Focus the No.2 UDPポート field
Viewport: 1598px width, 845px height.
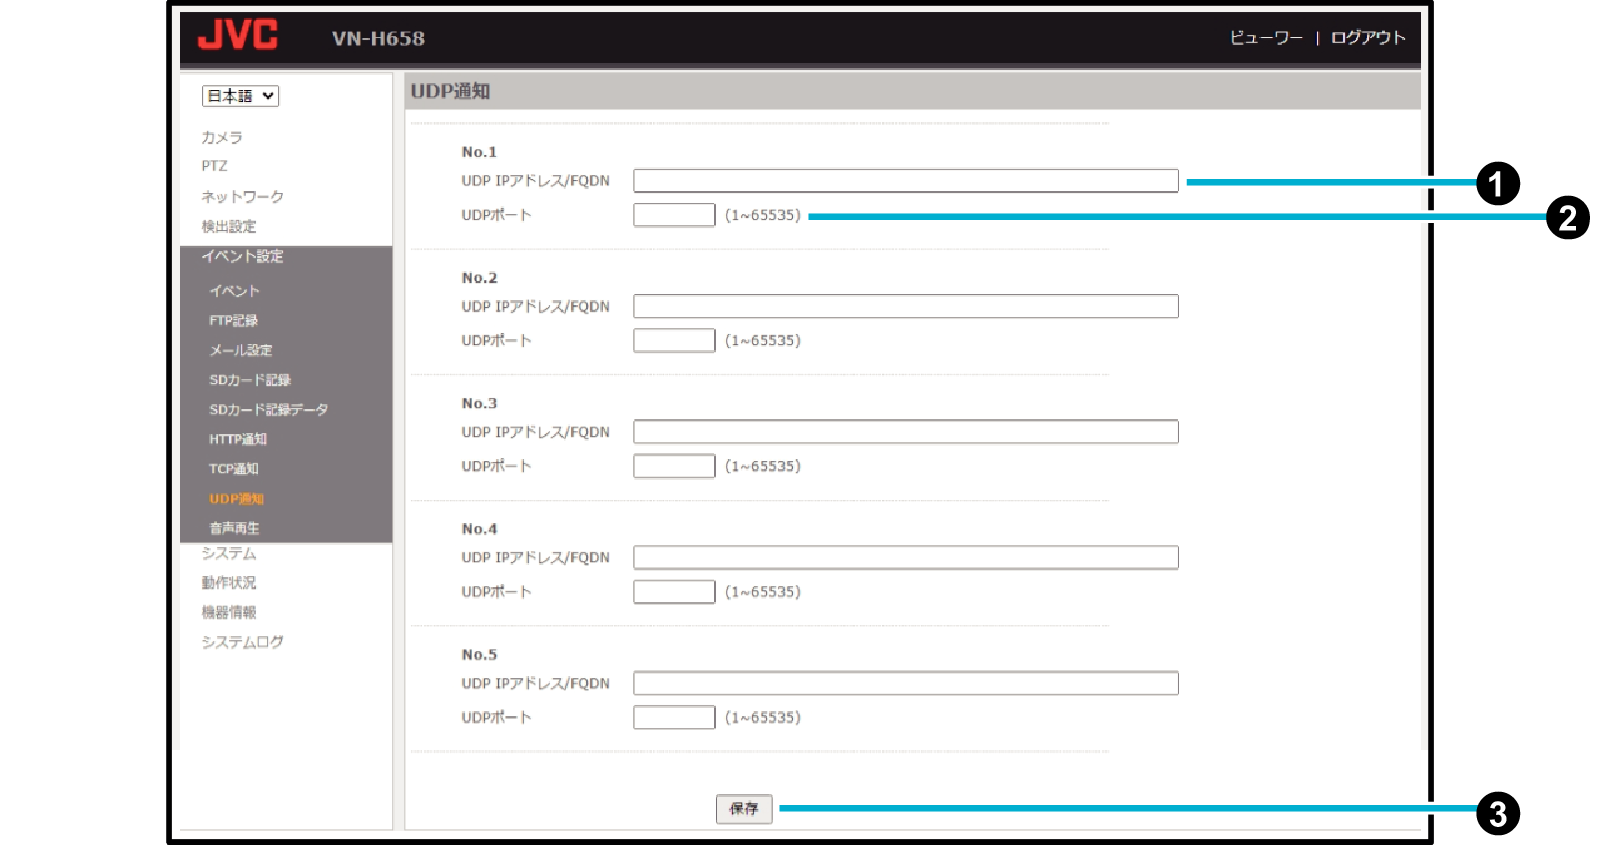[674, 340]
